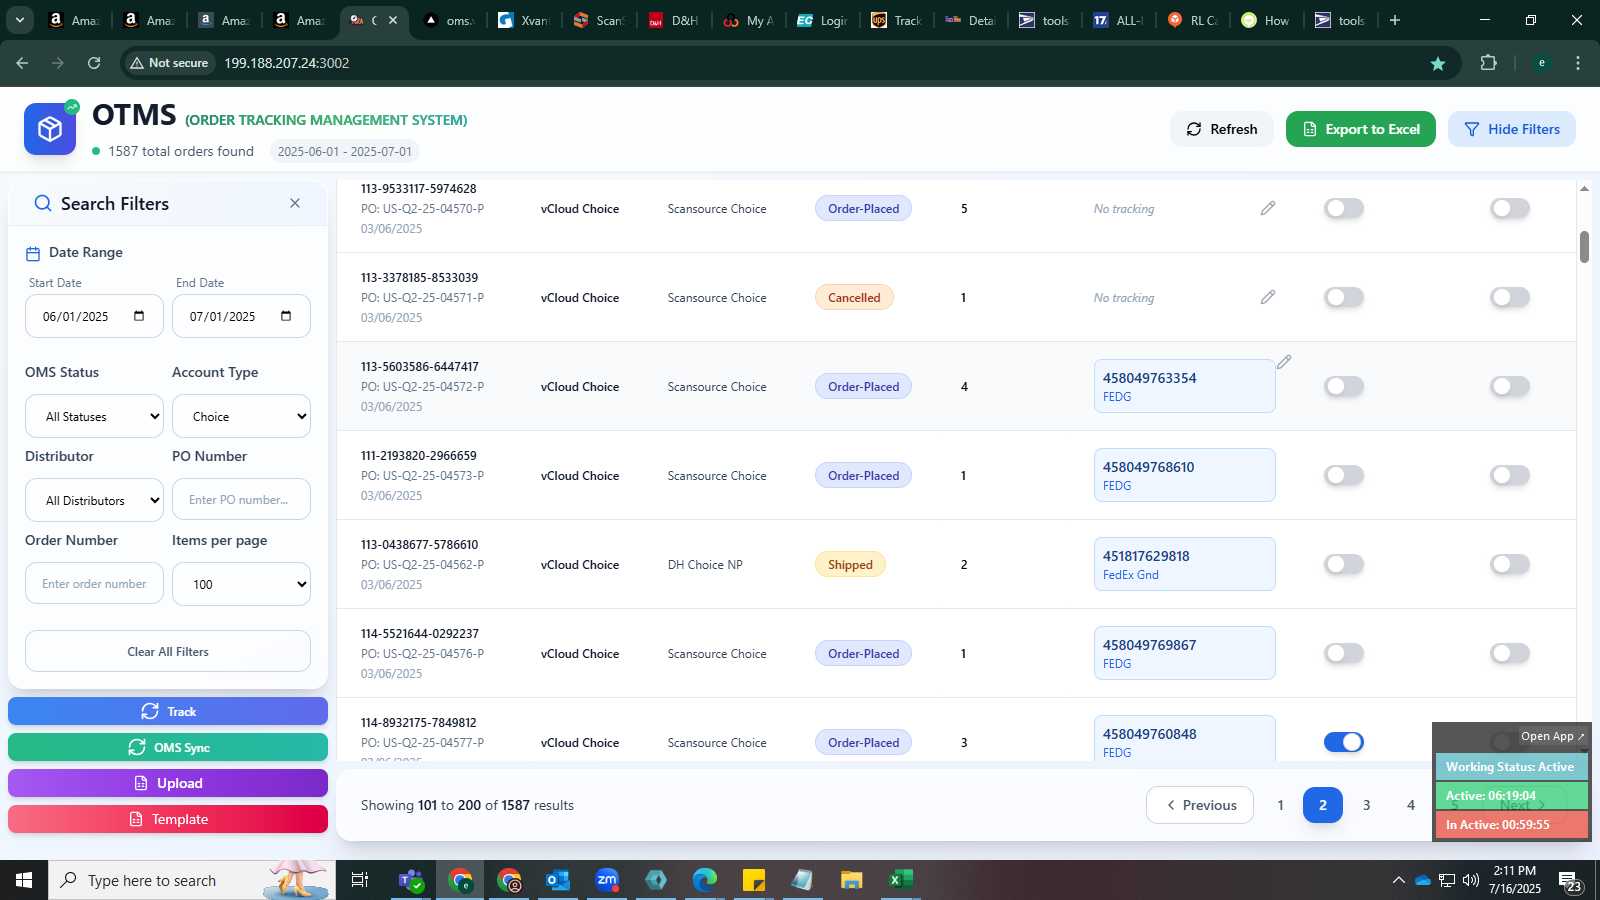Open the Distributor dropdown
Screen dimensions: 1600x900
(x=94, y=500)
